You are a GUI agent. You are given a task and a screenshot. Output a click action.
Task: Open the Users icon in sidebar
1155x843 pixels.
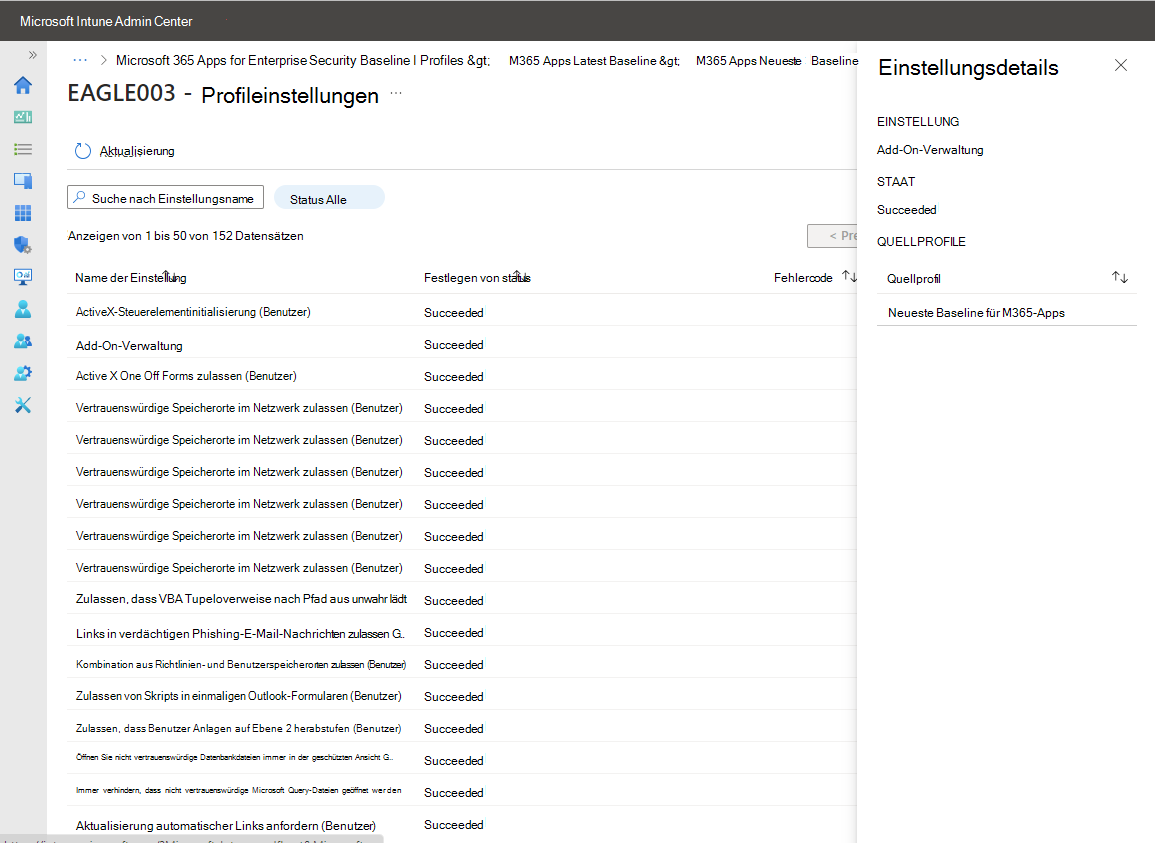click(x=23, y=309)
